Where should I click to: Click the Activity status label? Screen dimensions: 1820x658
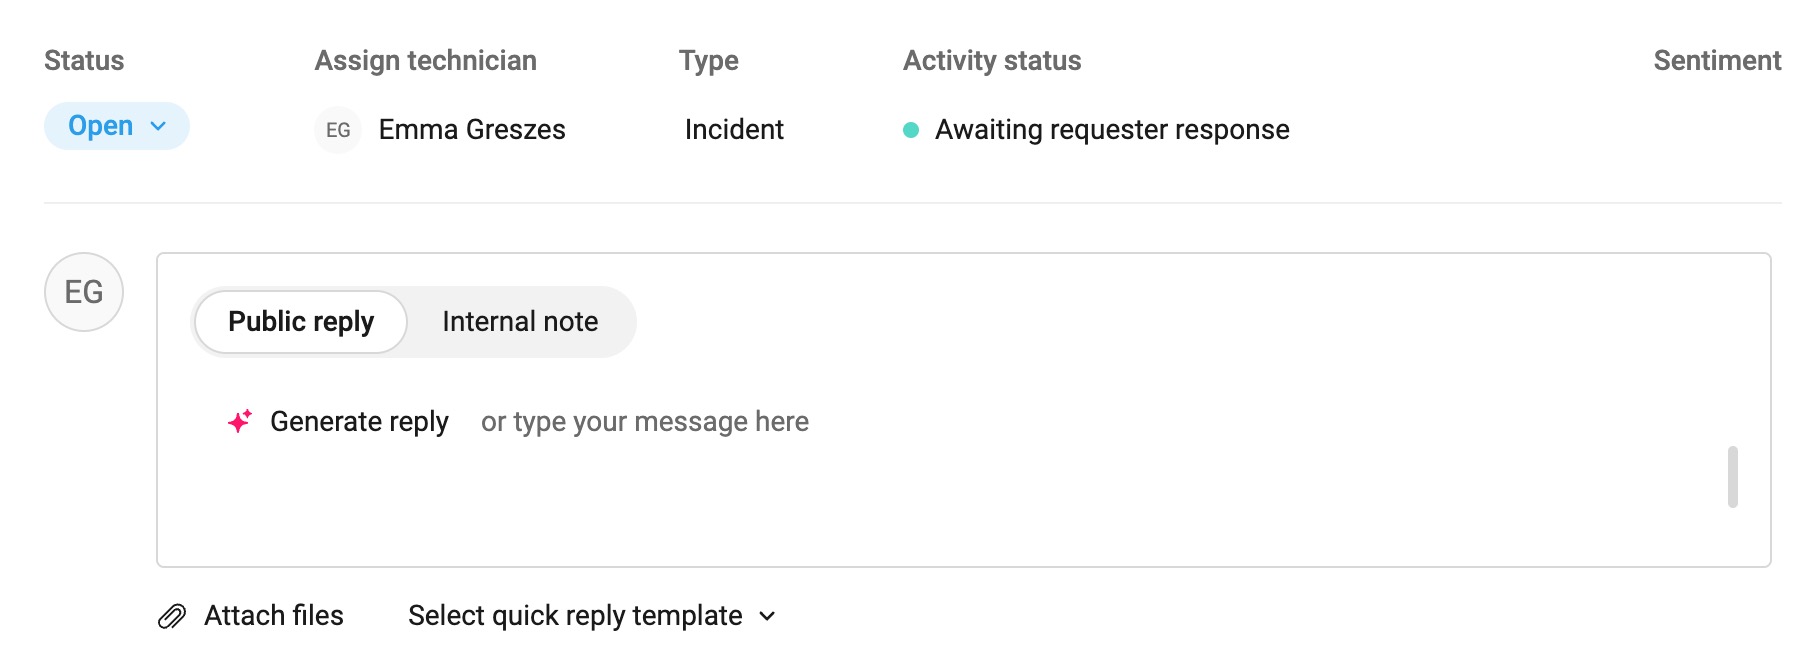(x=992, y=61)
